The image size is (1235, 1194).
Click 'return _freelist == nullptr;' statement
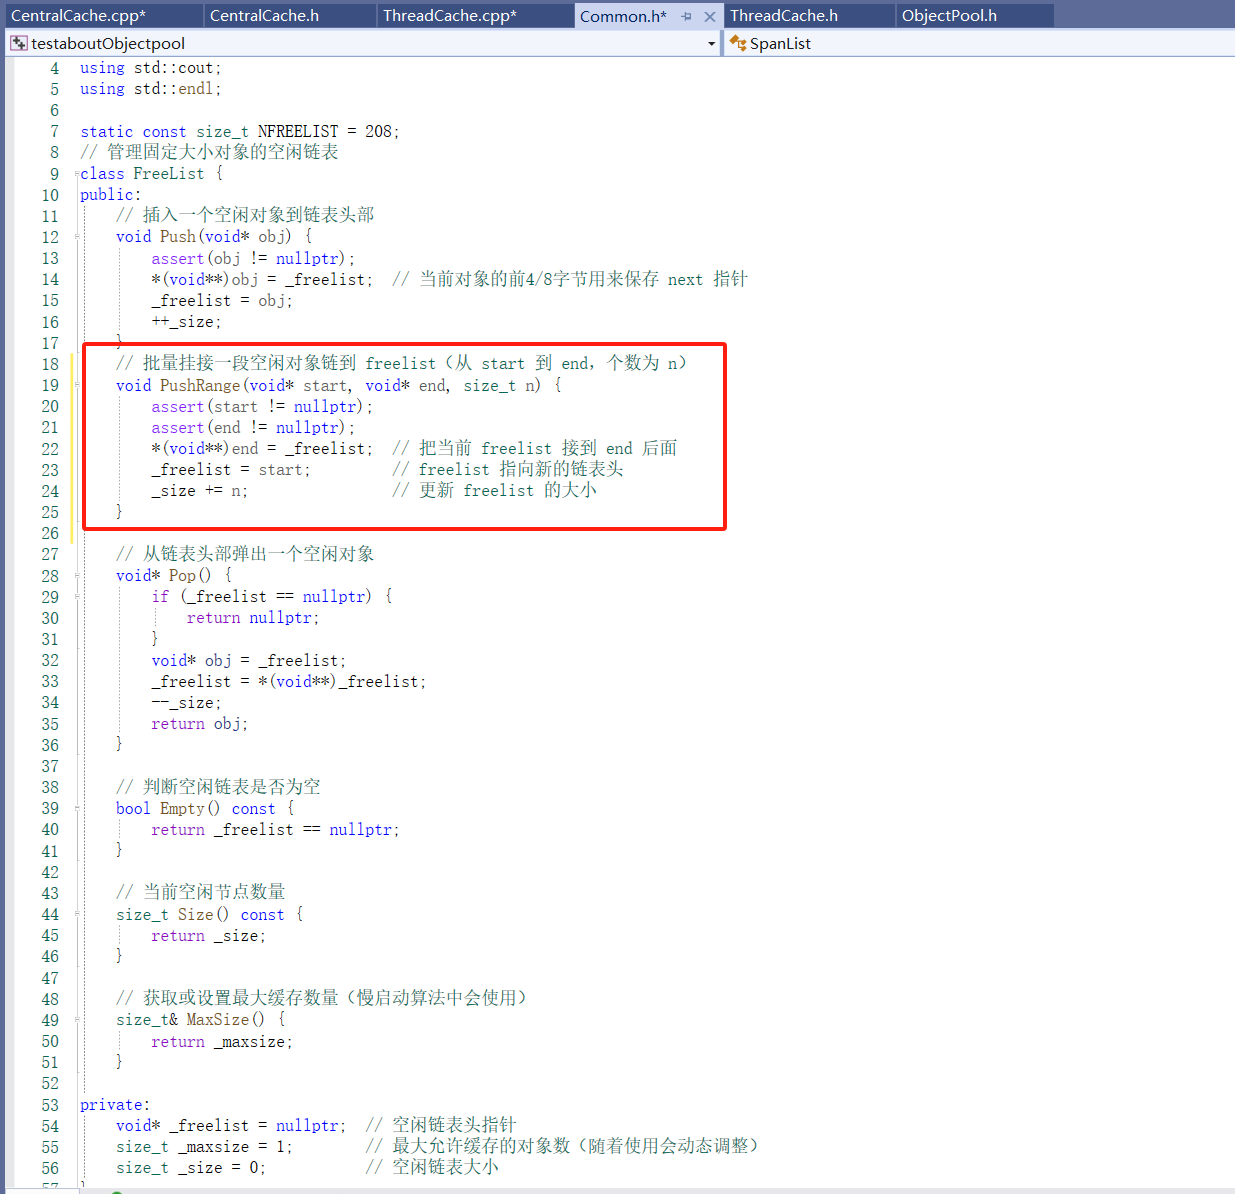point(275,830)
